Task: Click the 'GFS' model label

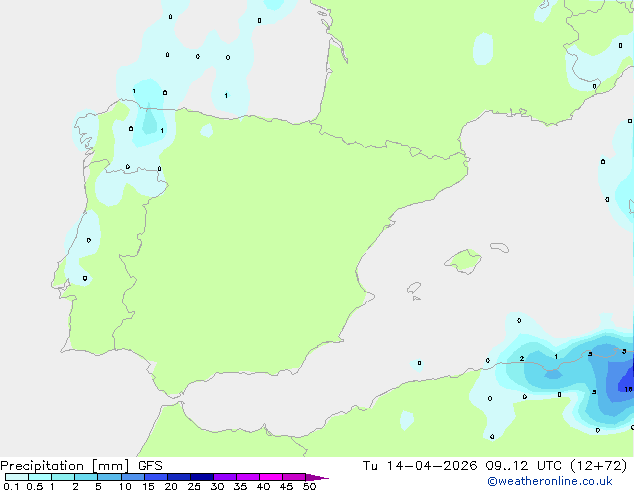Action: (150, 466)
